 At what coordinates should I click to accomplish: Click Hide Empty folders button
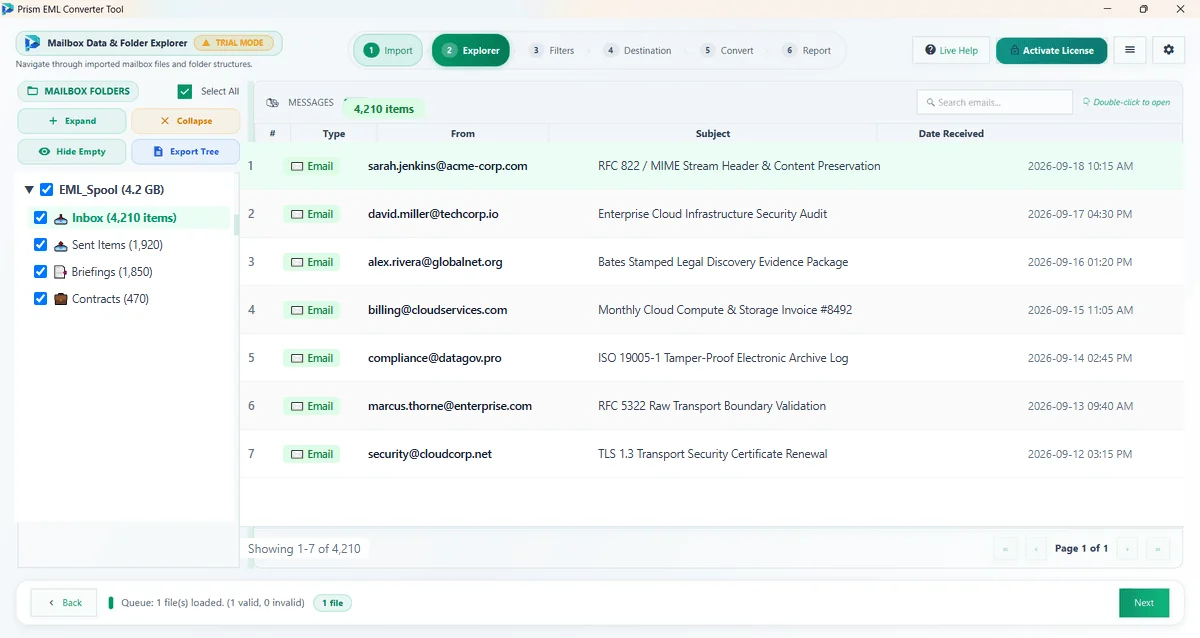point(72,152)
